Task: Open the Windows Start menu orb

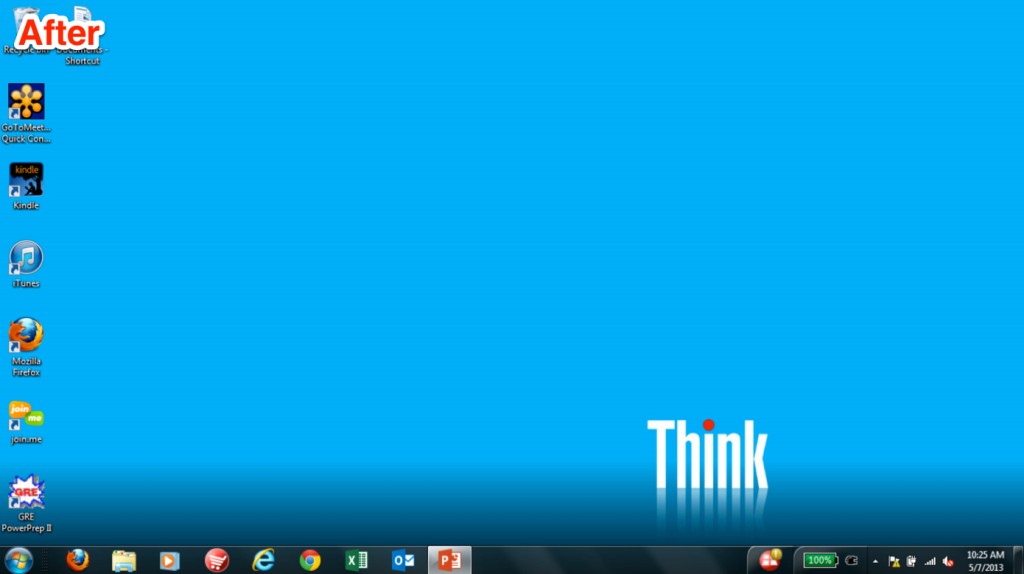Action: [18, 560]
